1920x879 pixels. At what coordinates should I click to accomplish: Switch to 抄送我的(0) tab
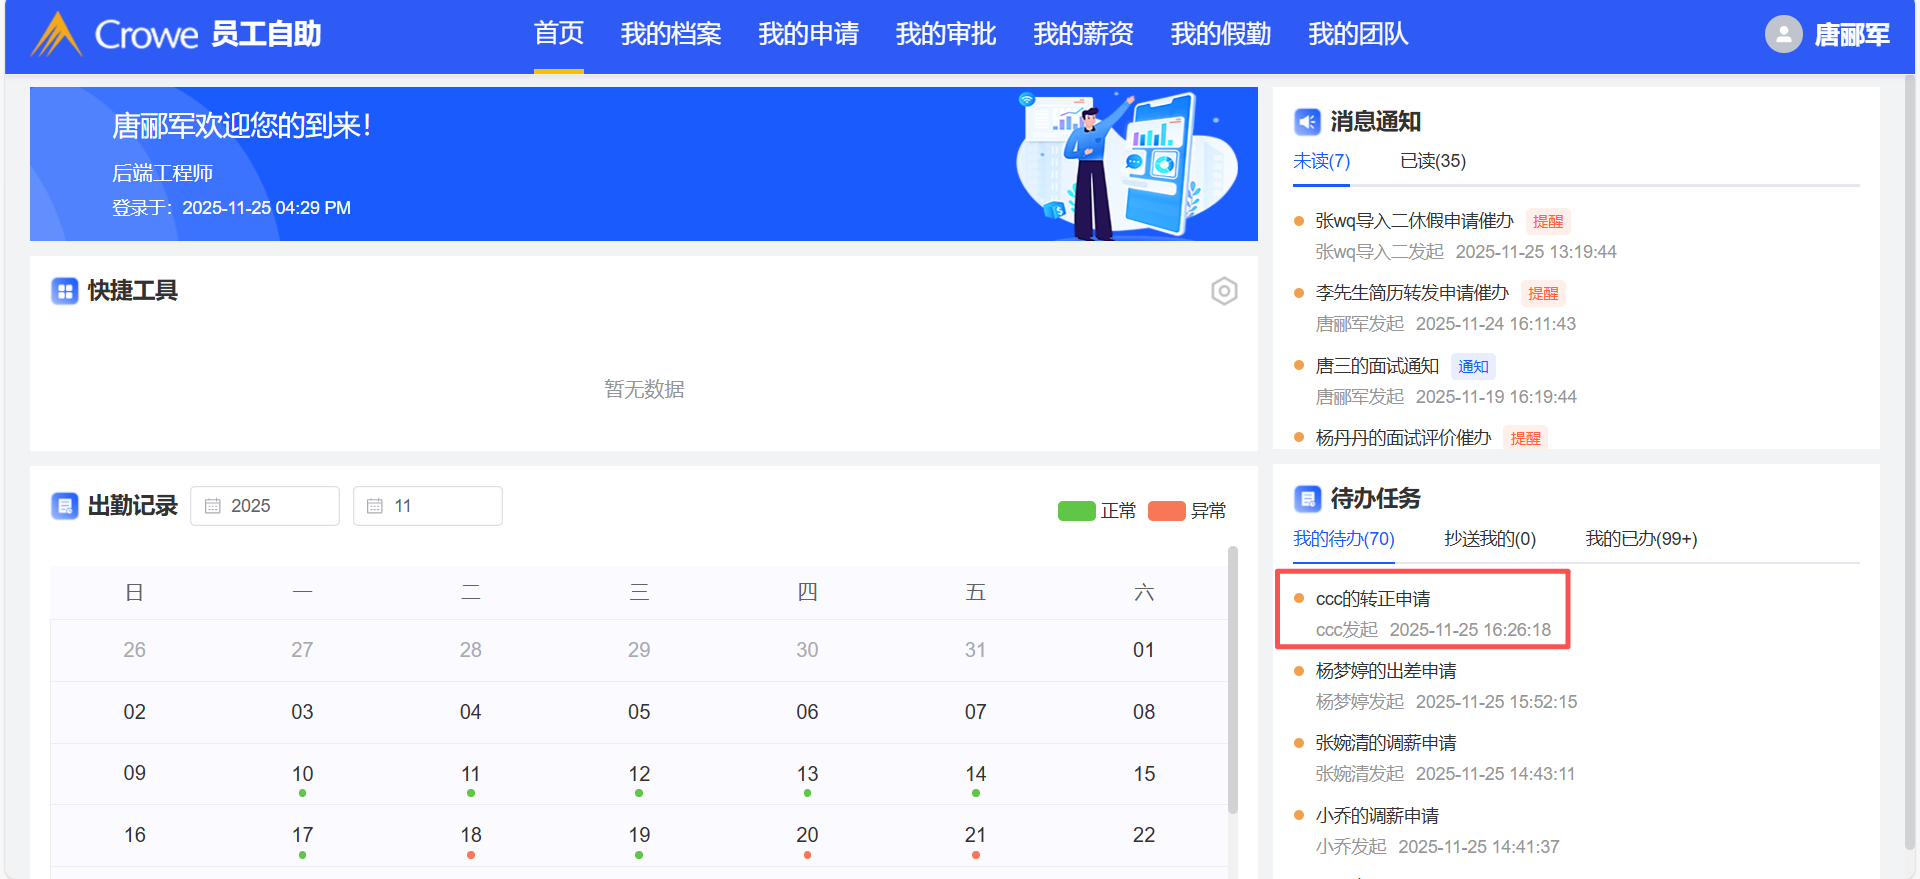(x=1489, y=539)
